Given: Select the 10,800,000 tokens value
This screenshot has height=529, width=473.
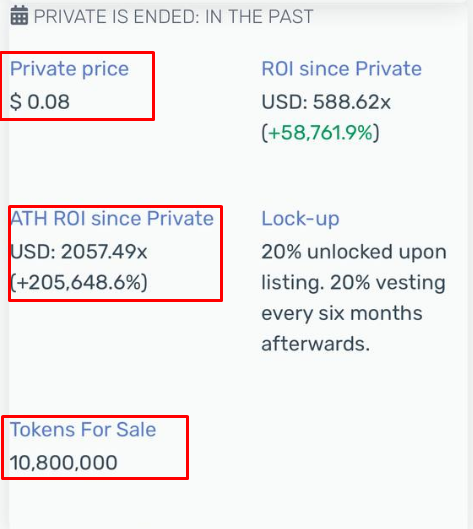Looking at the screenshot, I should pos(63,462).
